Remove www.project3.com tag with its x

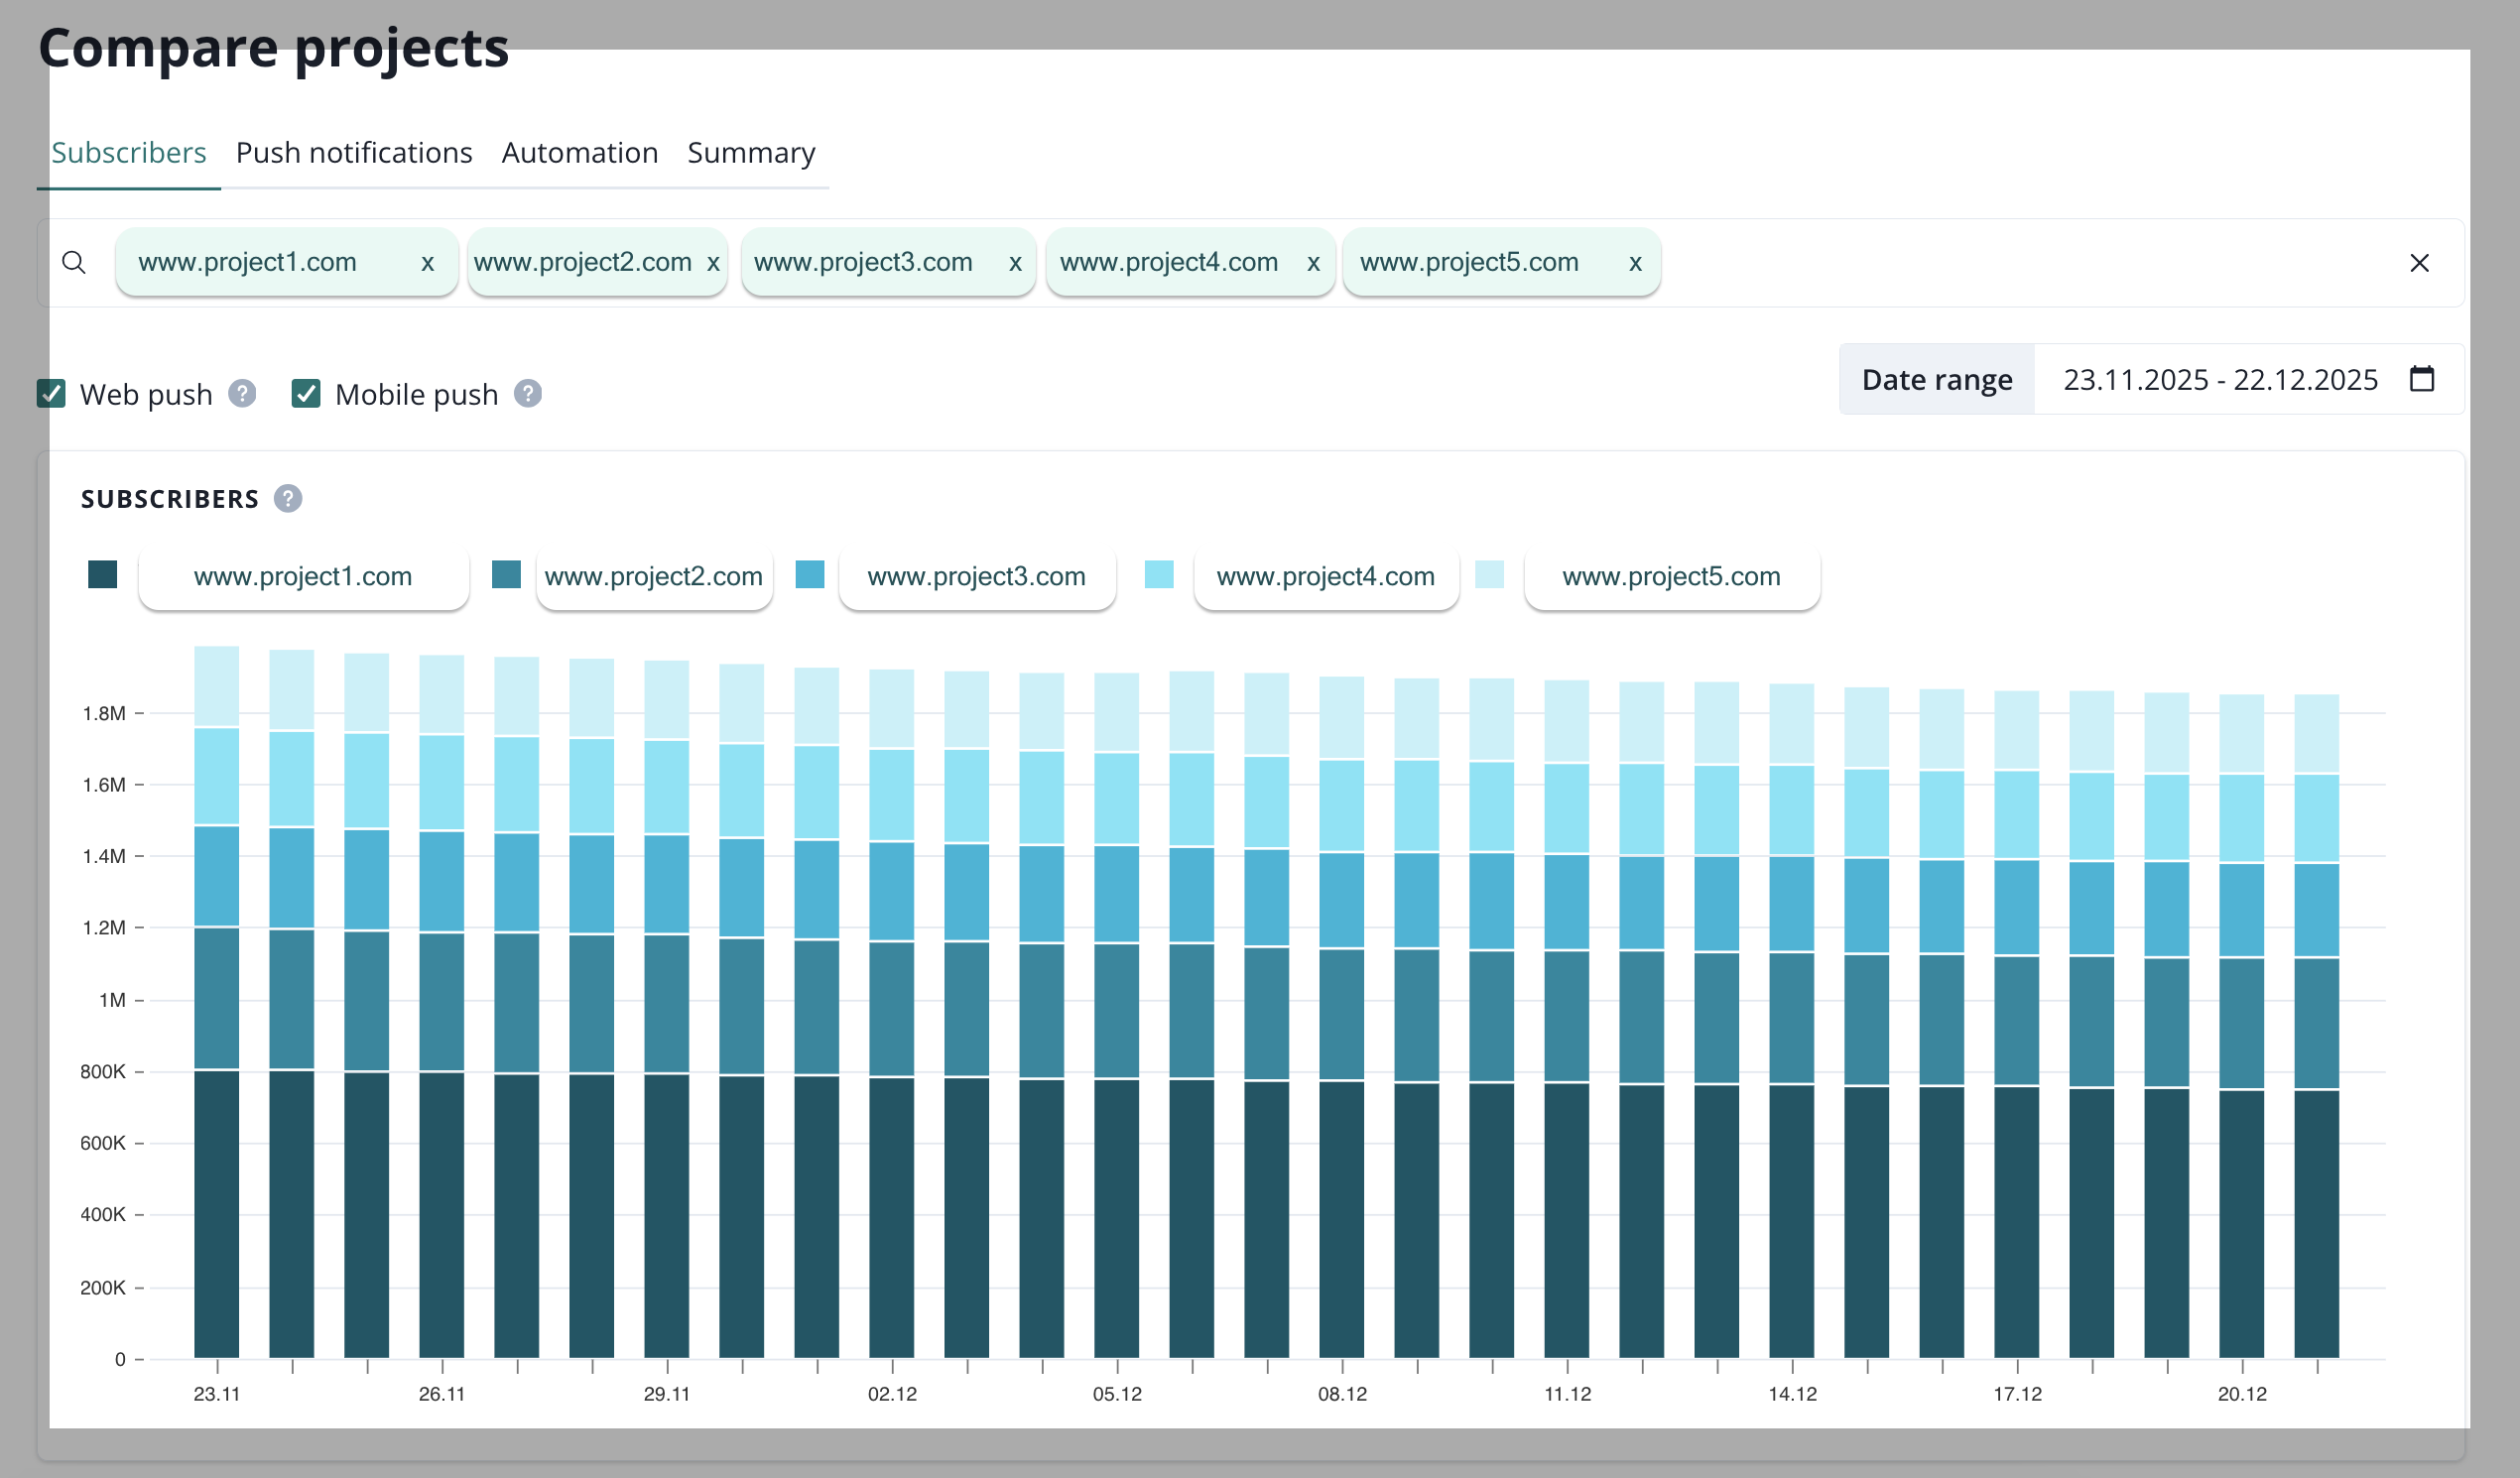coord(1015,263)
